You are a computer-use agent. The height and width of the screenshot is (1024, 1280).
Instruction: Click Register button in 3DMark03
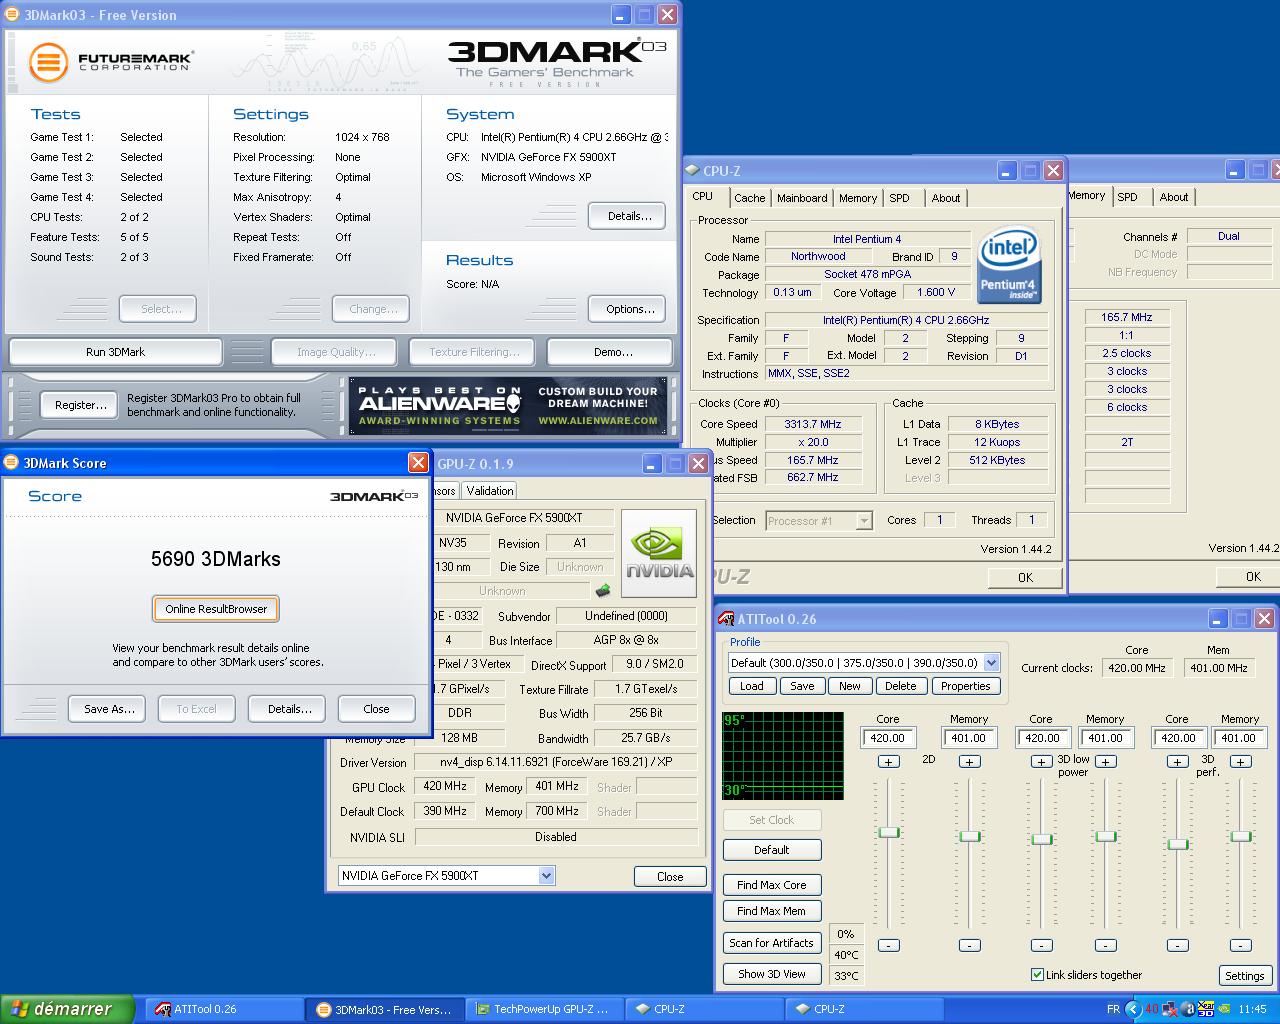click(x=81, y=405)
